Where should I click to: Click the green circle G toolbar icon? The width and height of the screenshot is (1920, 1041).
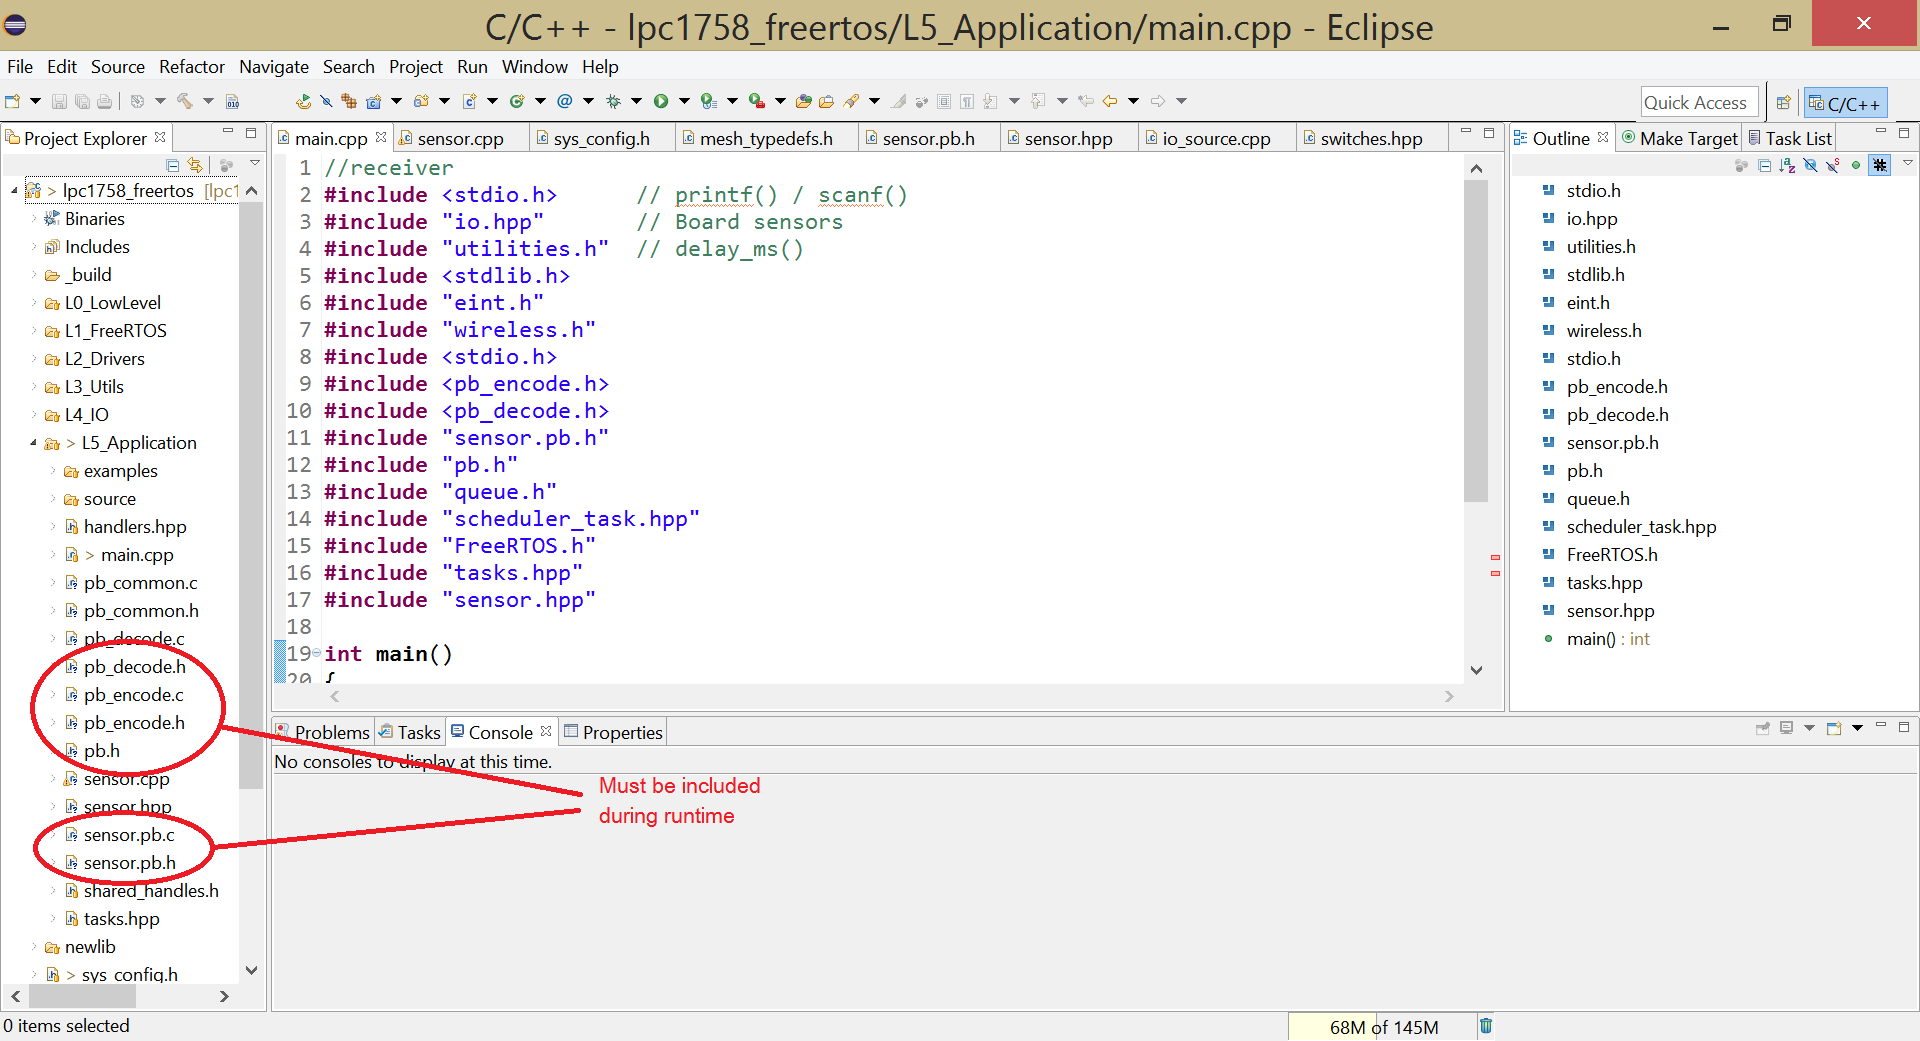[x=517, y=101]
